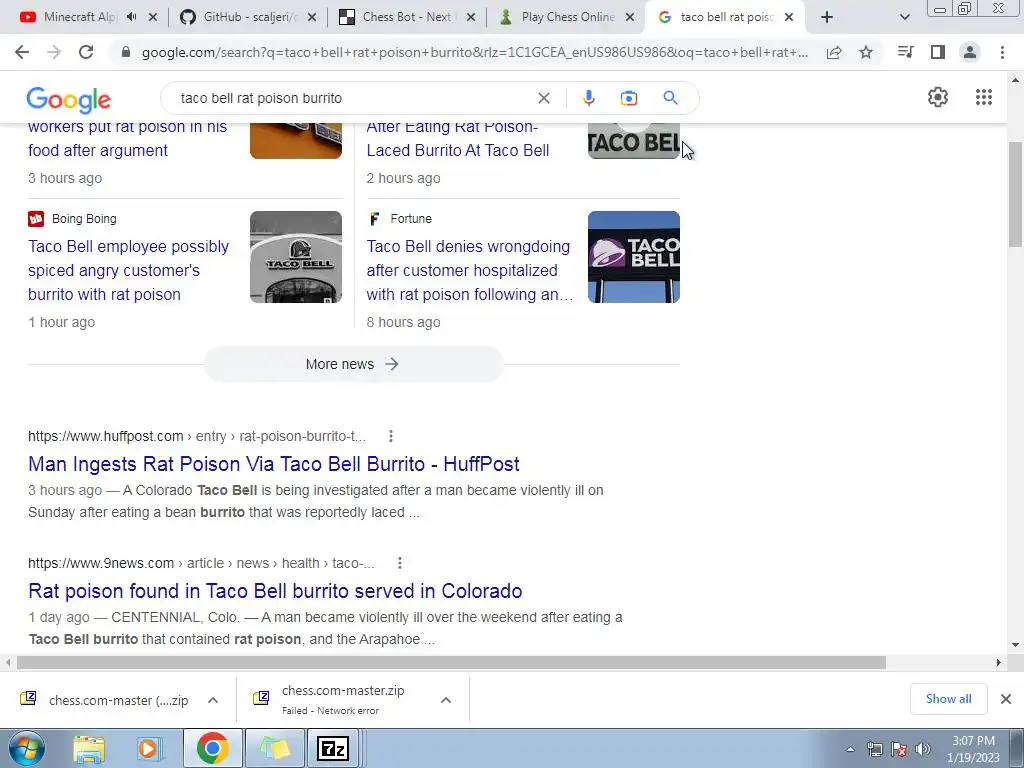
Task: Open Chrome taskbar icon
Action: pos(212,748)
